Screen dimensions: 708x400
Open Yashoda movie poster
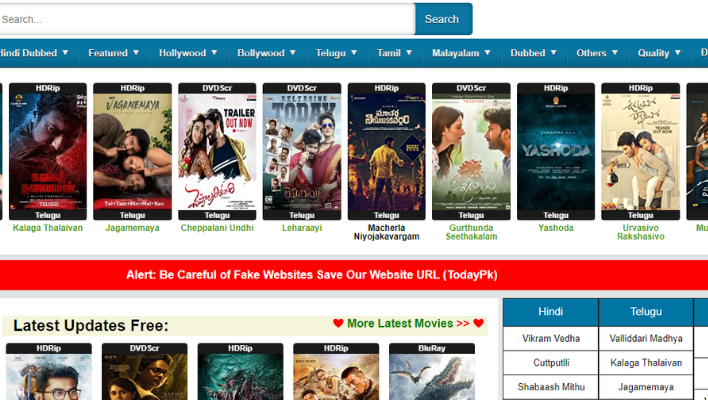[556, 152]
